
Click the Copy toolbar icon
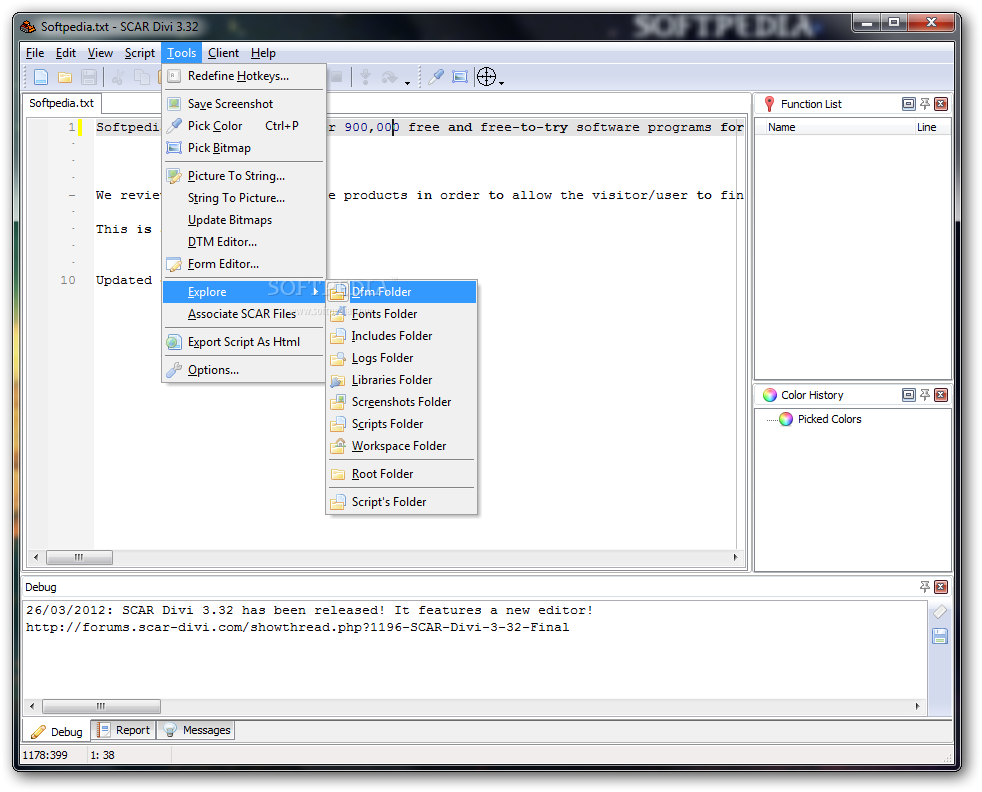click(x=142, y=77)
